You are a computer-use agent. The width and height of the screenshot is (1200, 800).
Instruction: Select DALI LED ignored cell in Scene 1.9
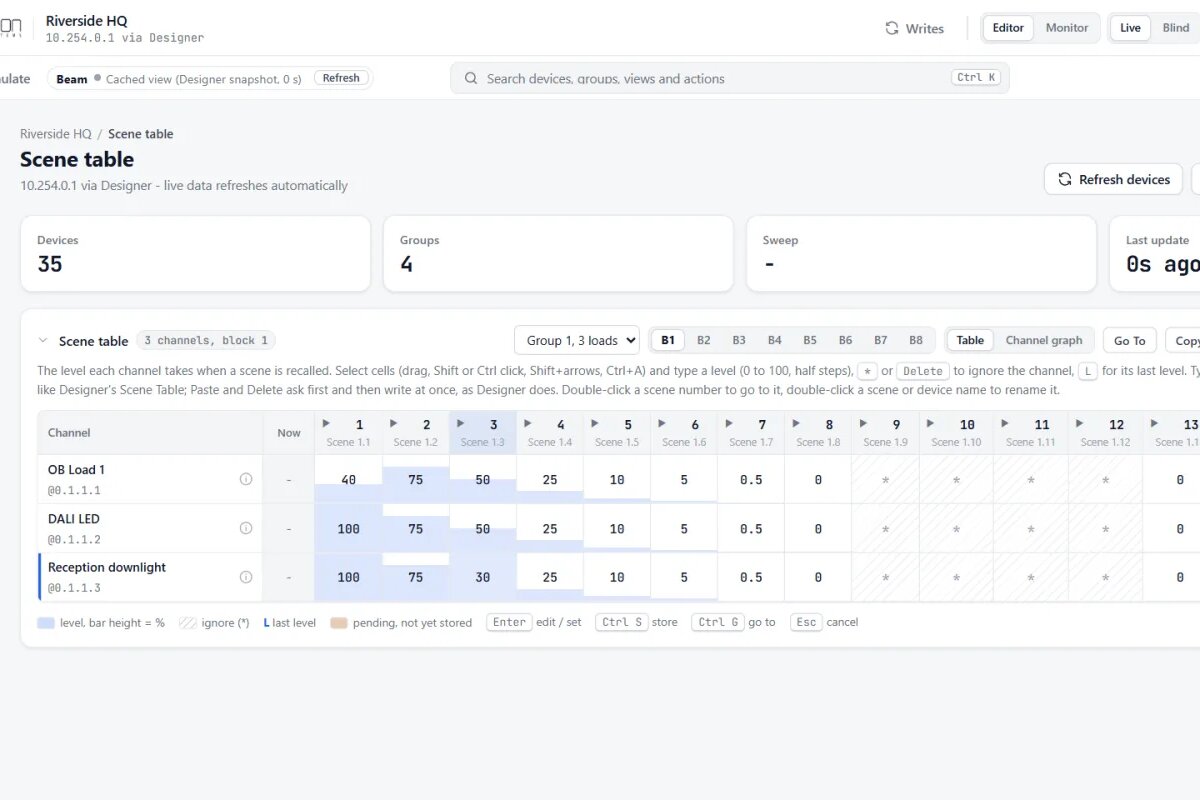885,528
